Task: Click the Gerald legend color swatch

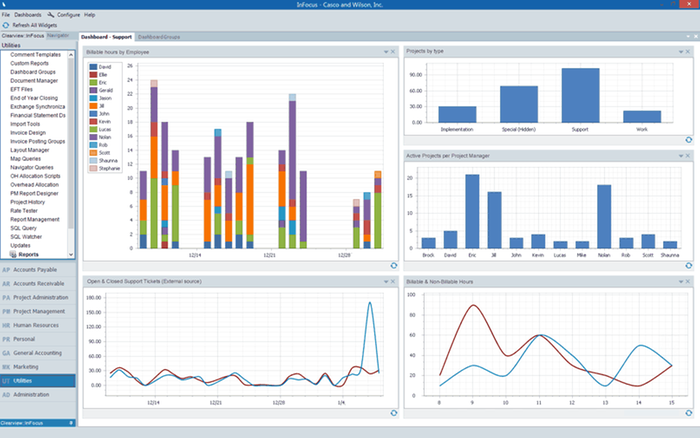Action: tap(93, 90)
